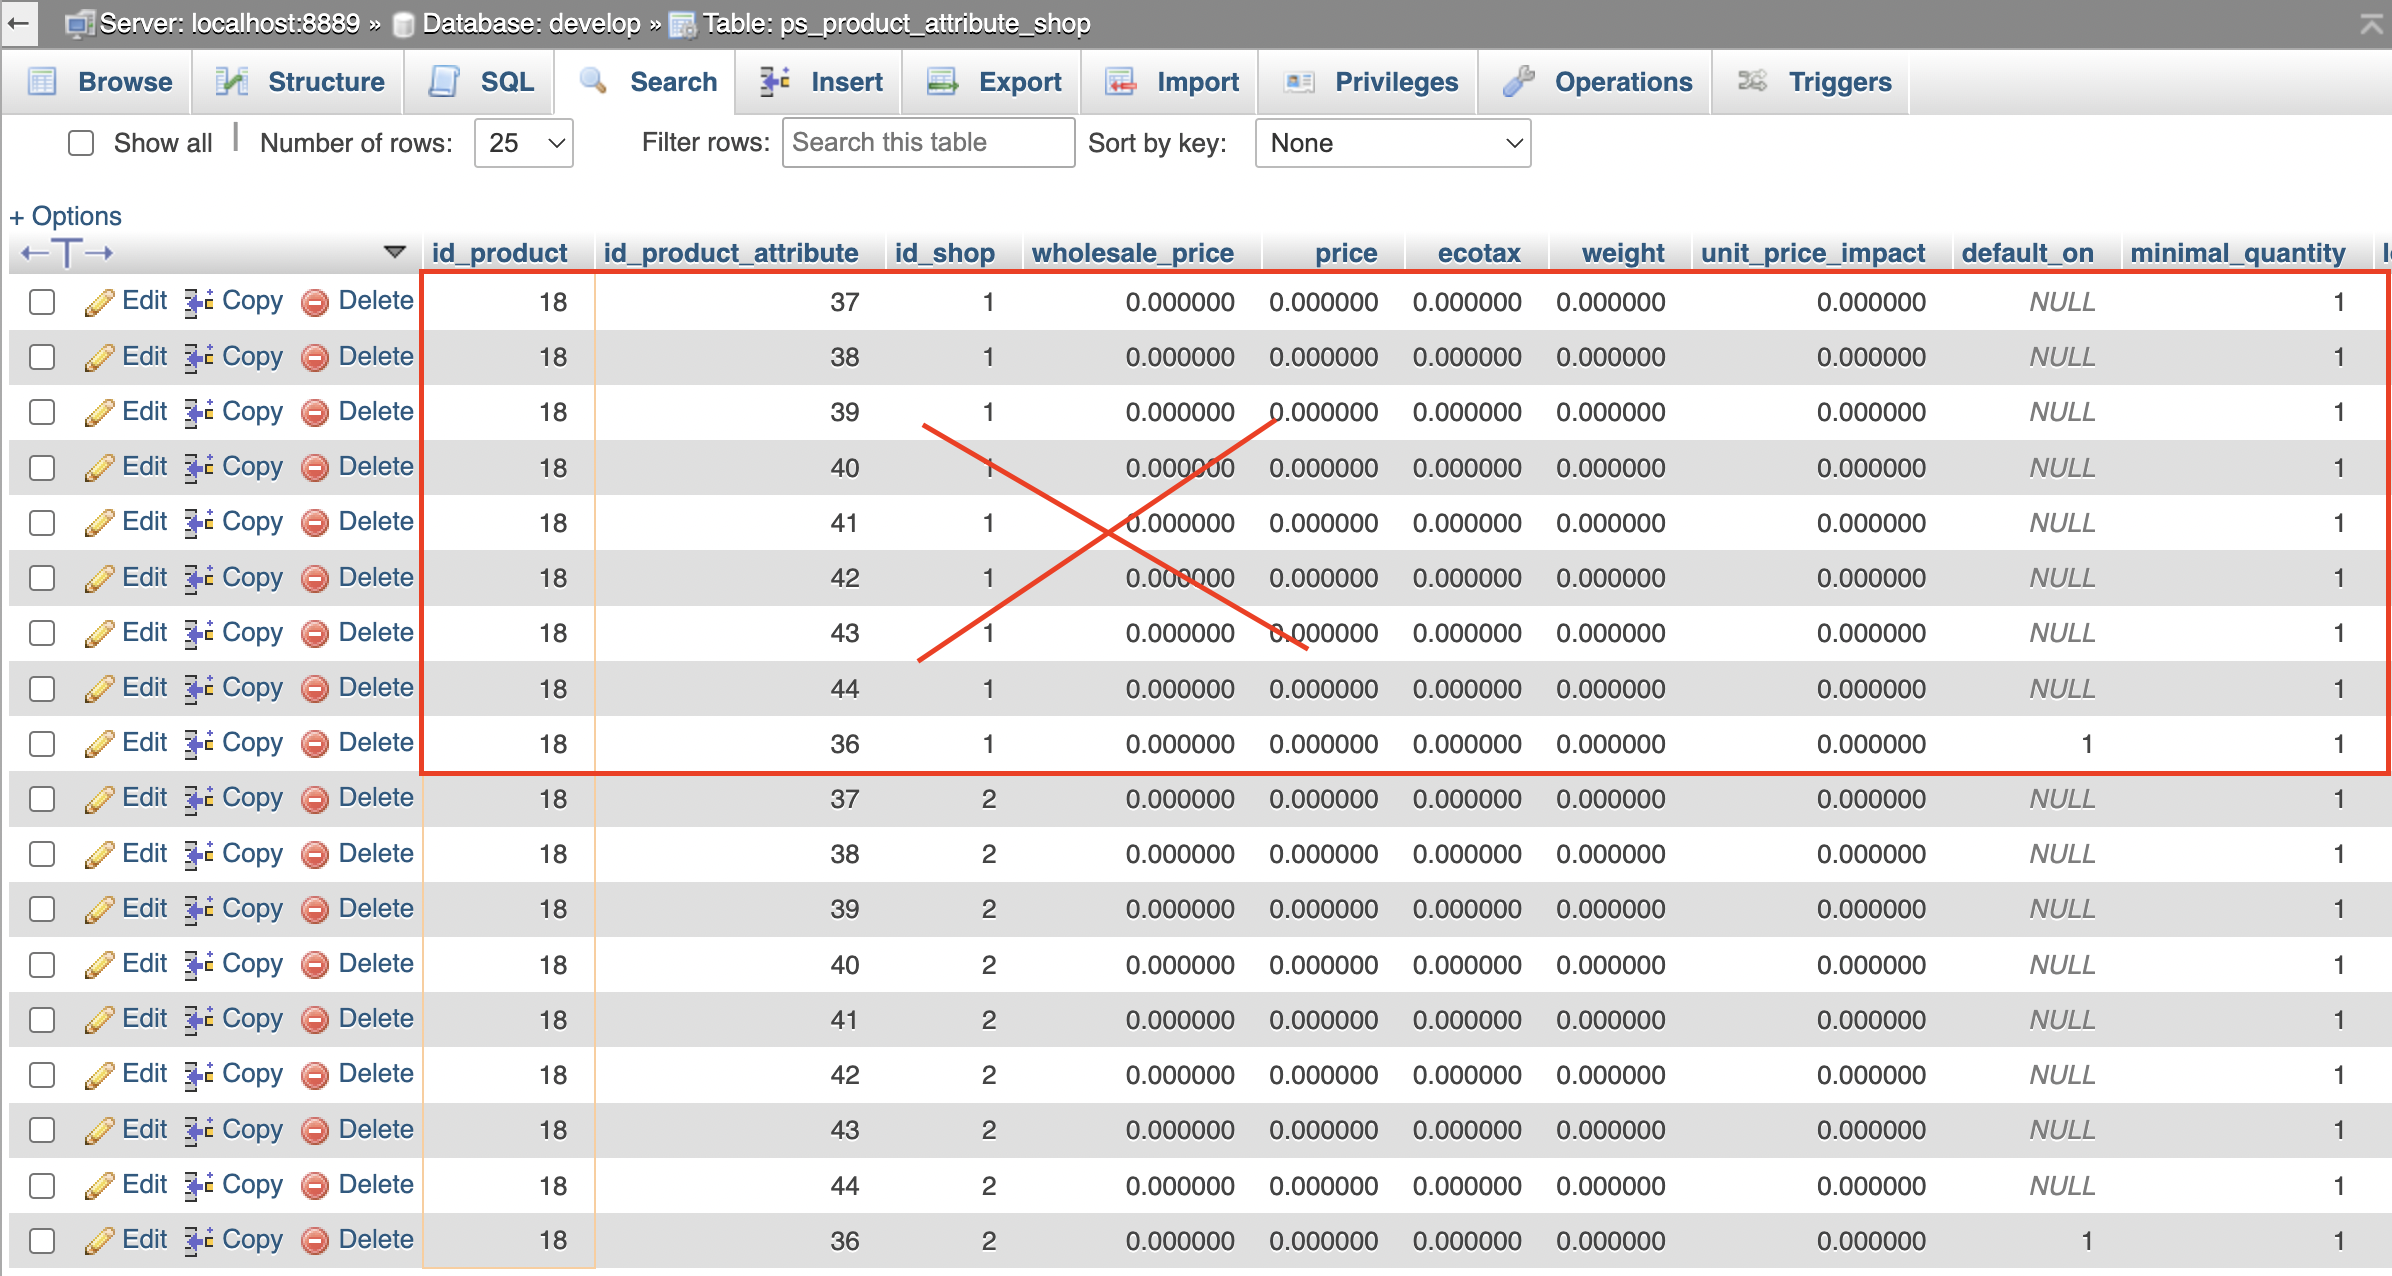The image size is (2392, 1276).
Task: Check the first row's selection checkbox
Action: pos(41,301)
